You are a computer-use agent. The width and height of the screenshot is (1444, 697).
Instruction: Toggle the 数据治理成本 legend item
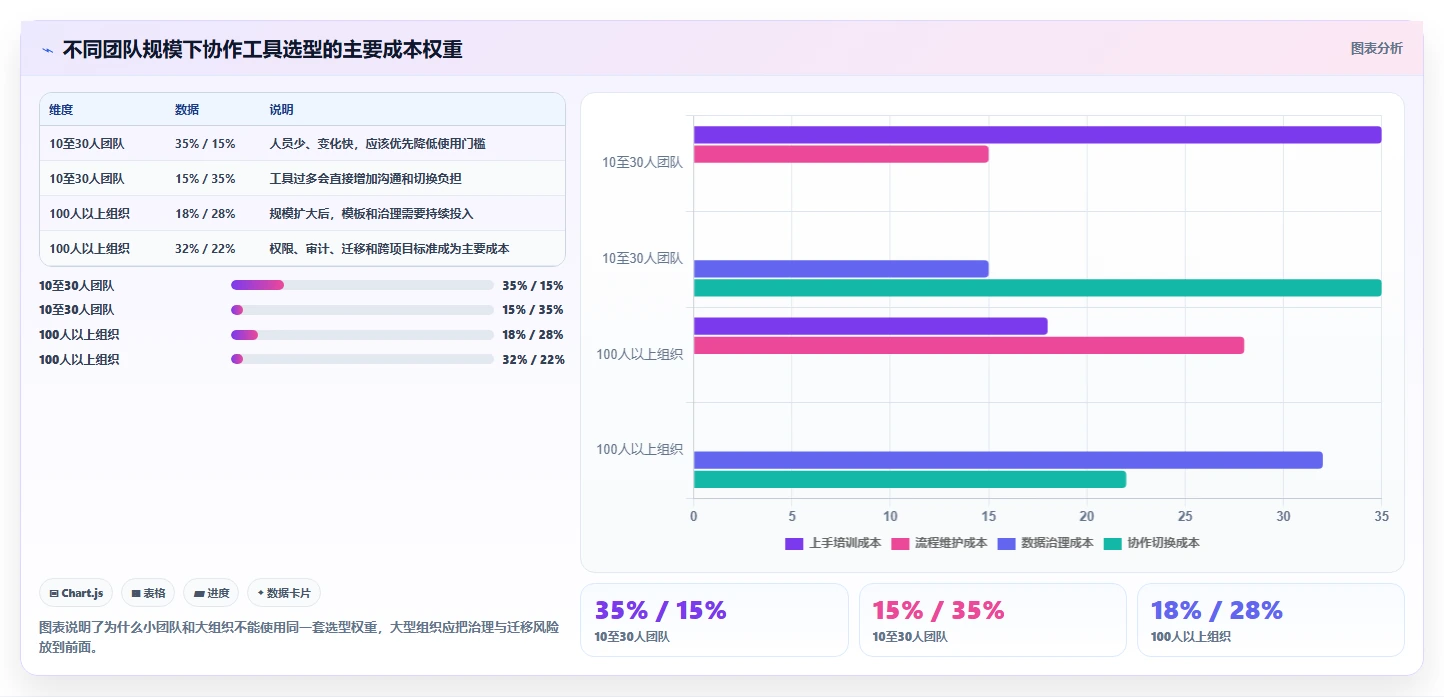[x=1045, y=543]
